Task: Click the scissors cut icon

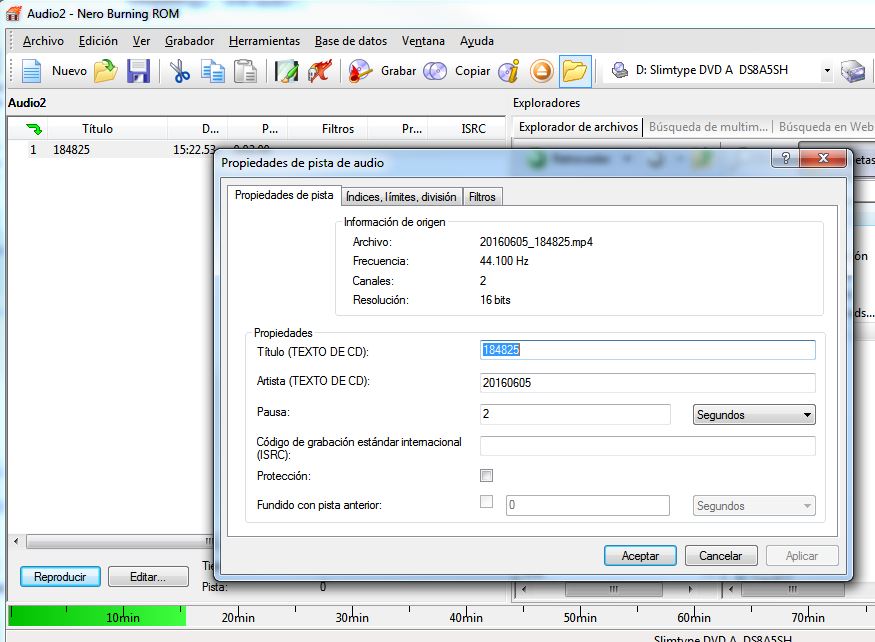Action: 180,71
